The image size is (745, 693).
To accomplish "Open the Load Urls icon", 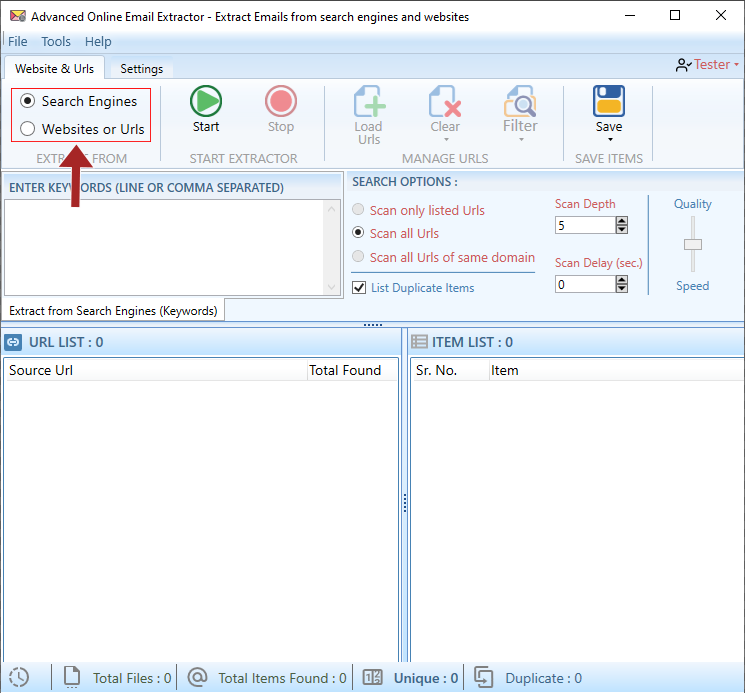I will (x=369, y=101).
